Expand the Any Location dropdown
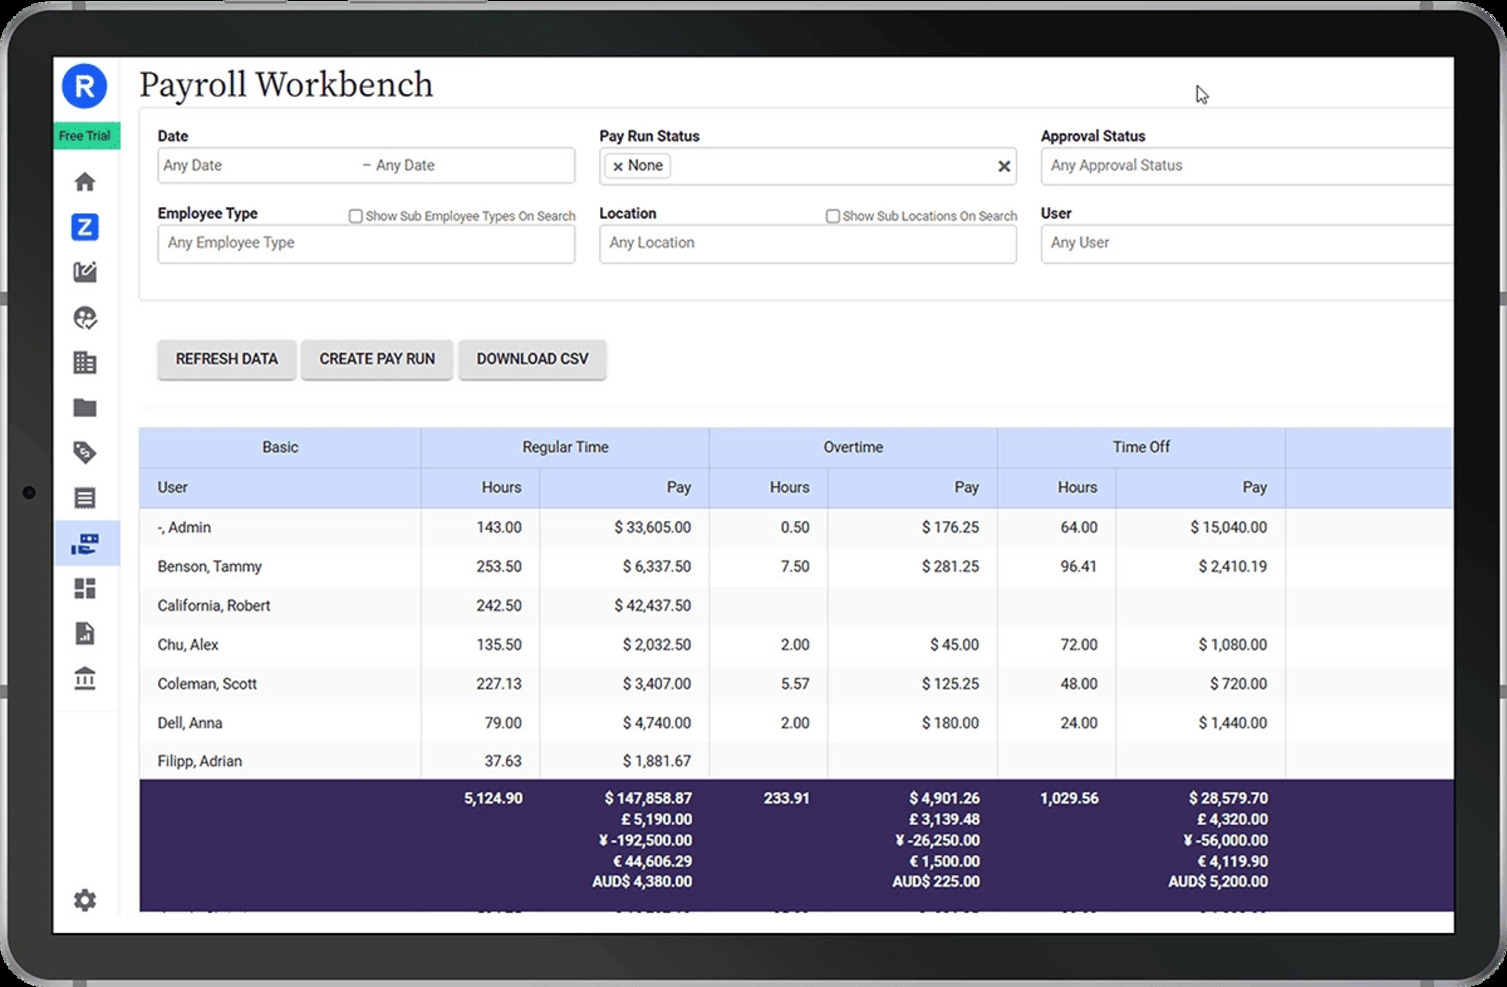The height and width of the screenshot is (987, 1507). 807,243
